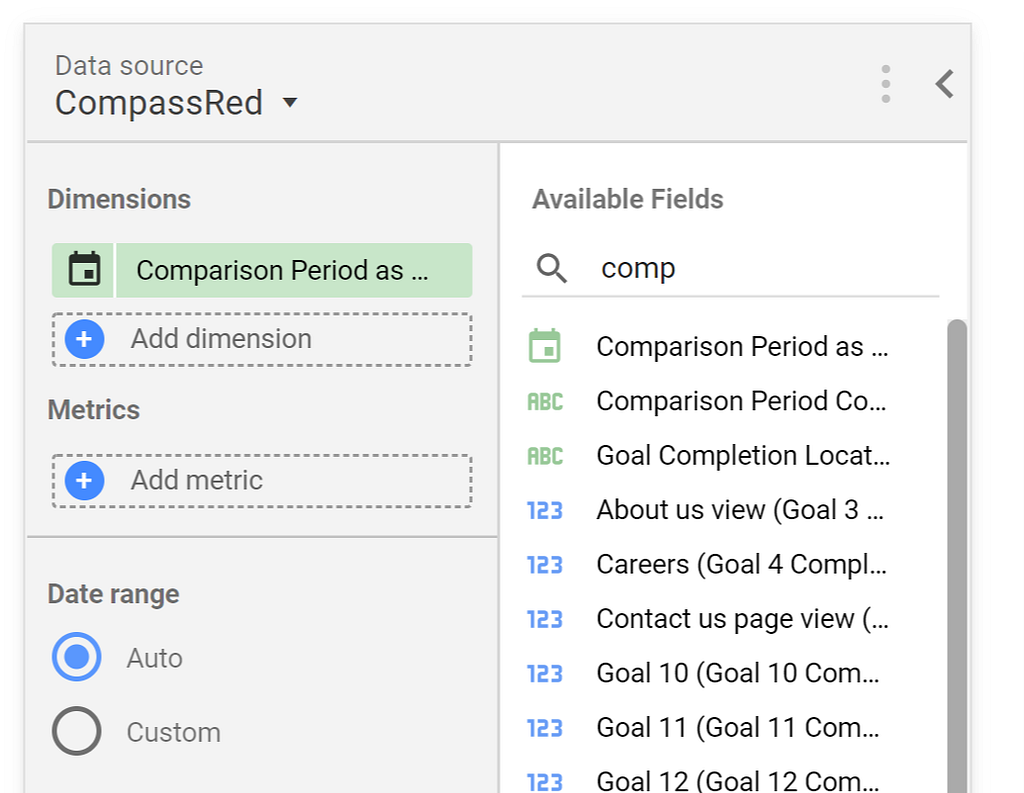Select the Comparison Period Co… field

point(741,401)
